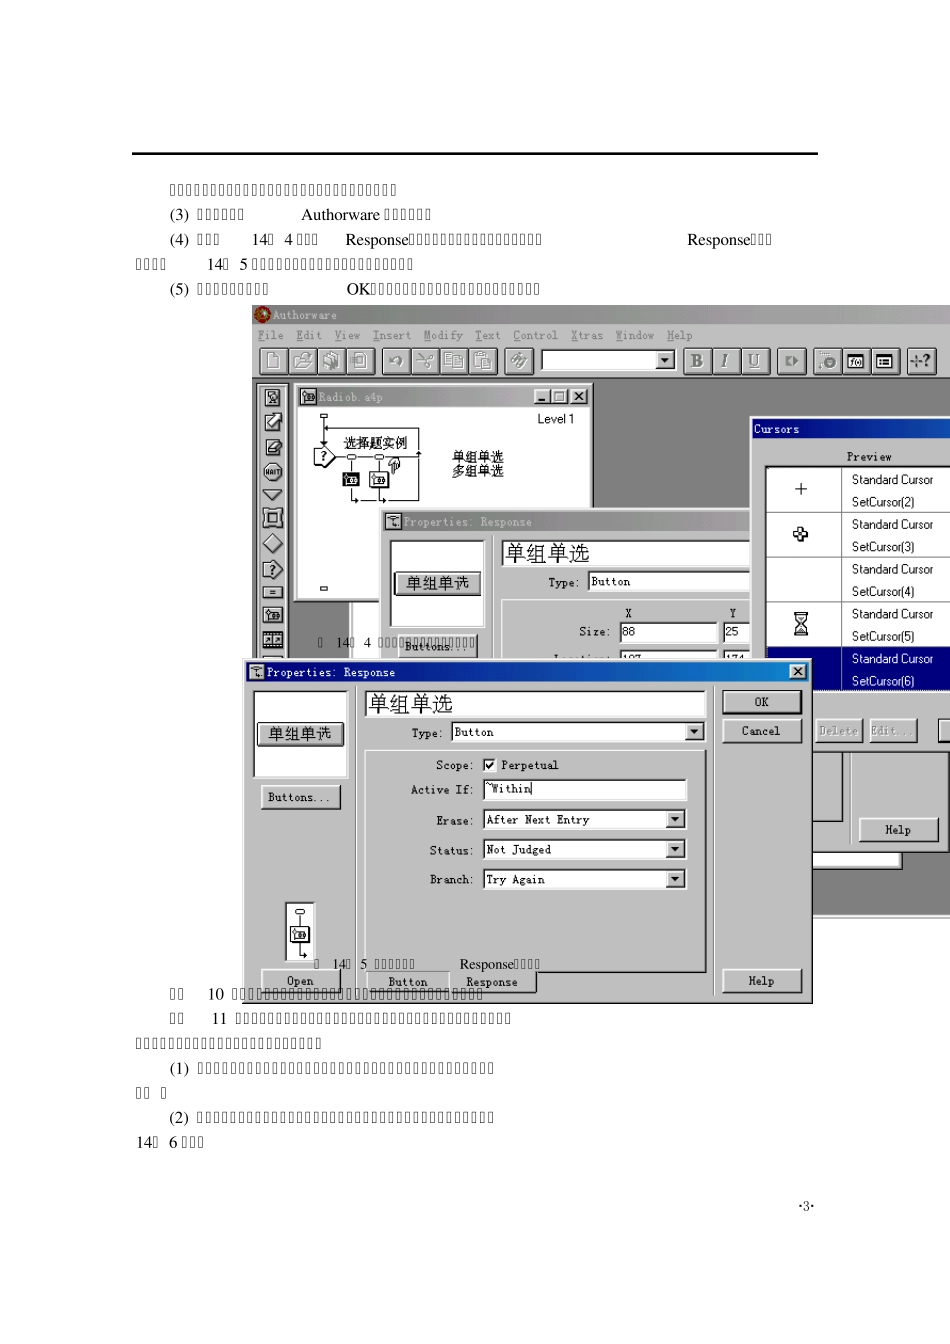Select the Display icon in icon palette

tap(273, 397)
